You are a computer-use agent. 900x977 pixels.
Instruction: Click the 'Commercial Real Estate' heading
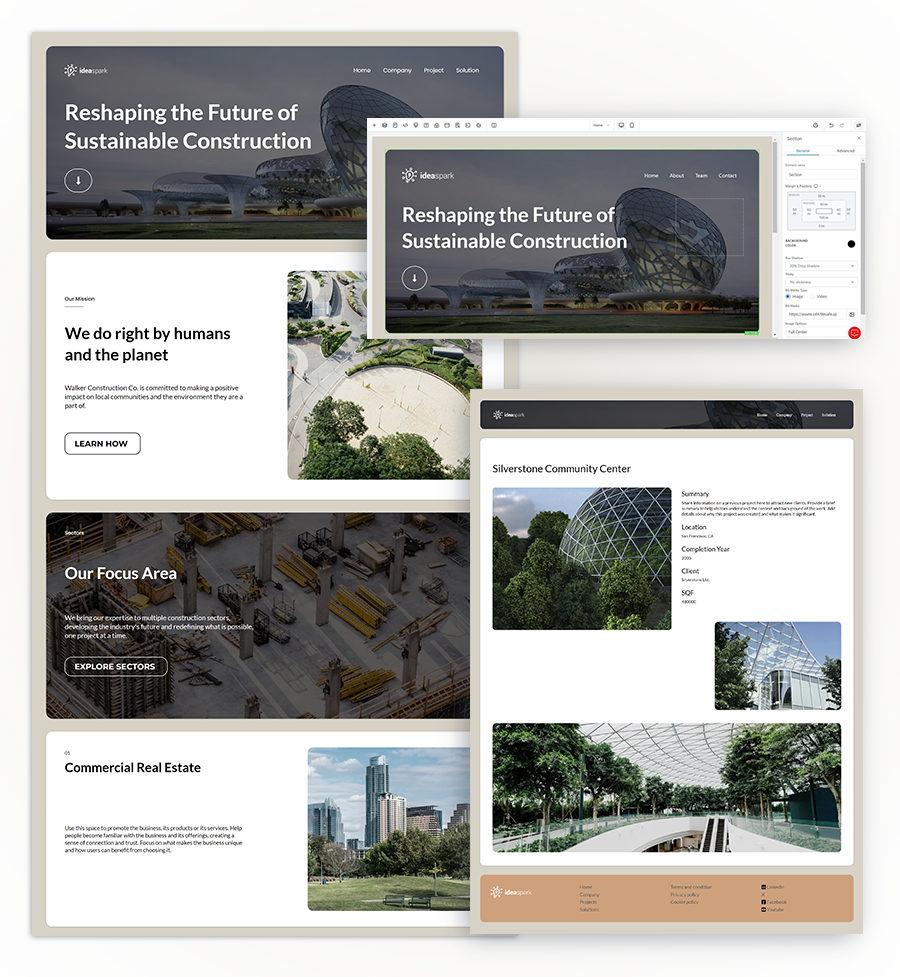tap(133, 768)
